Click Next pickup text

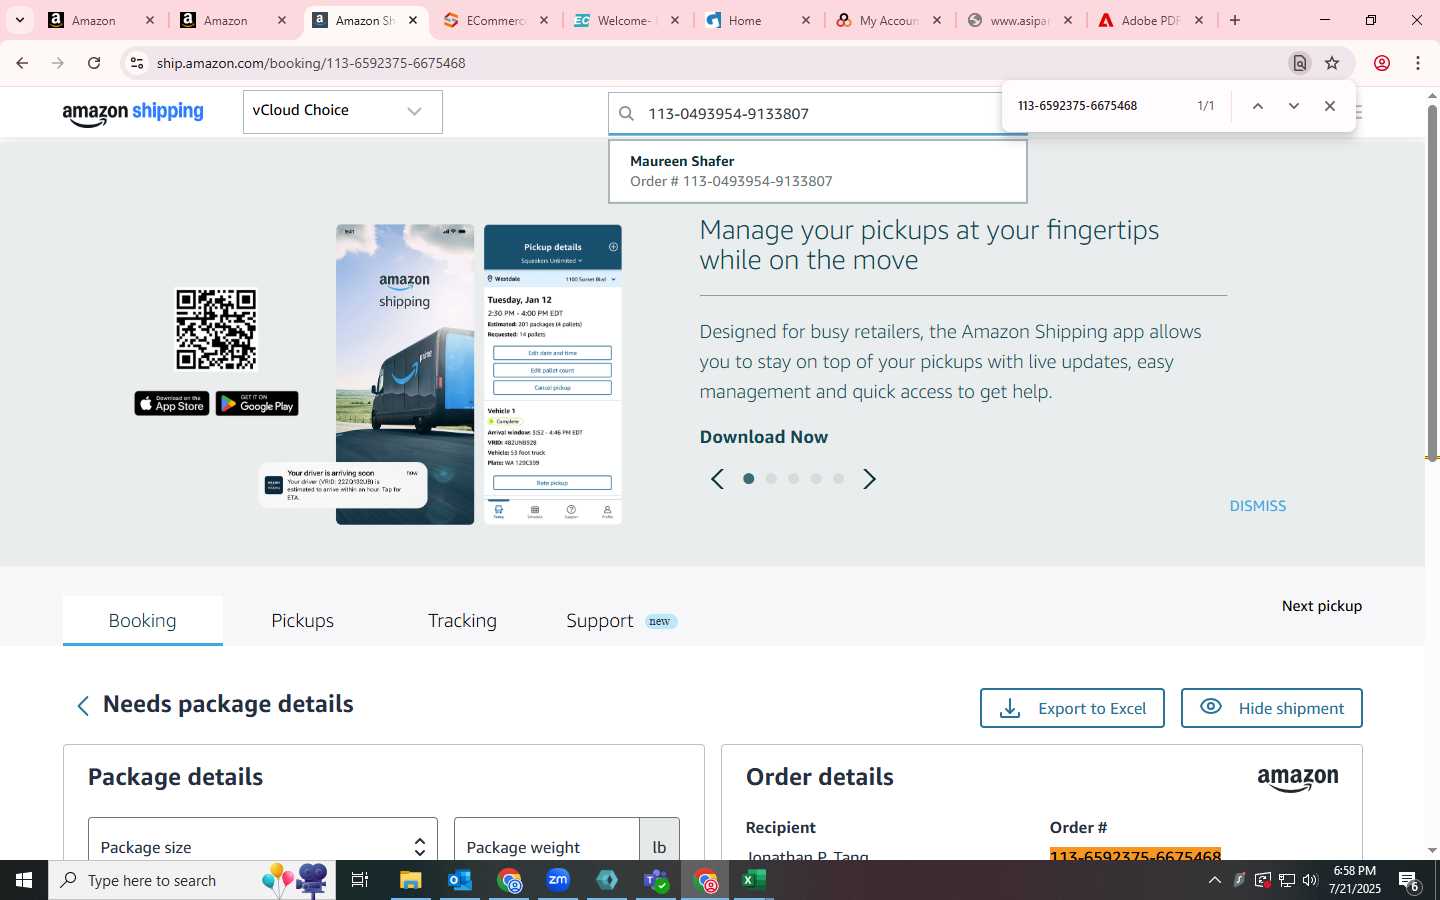click(1322, 606)
